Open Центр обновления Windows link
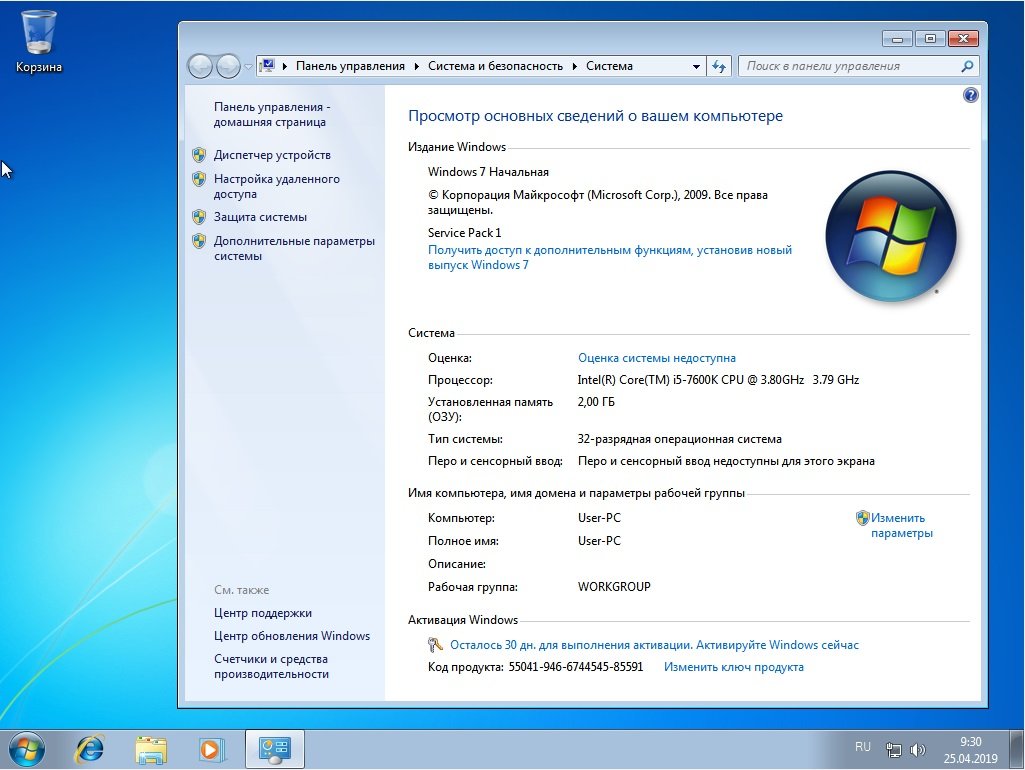 pyautogui.click(x=292, y=636)
